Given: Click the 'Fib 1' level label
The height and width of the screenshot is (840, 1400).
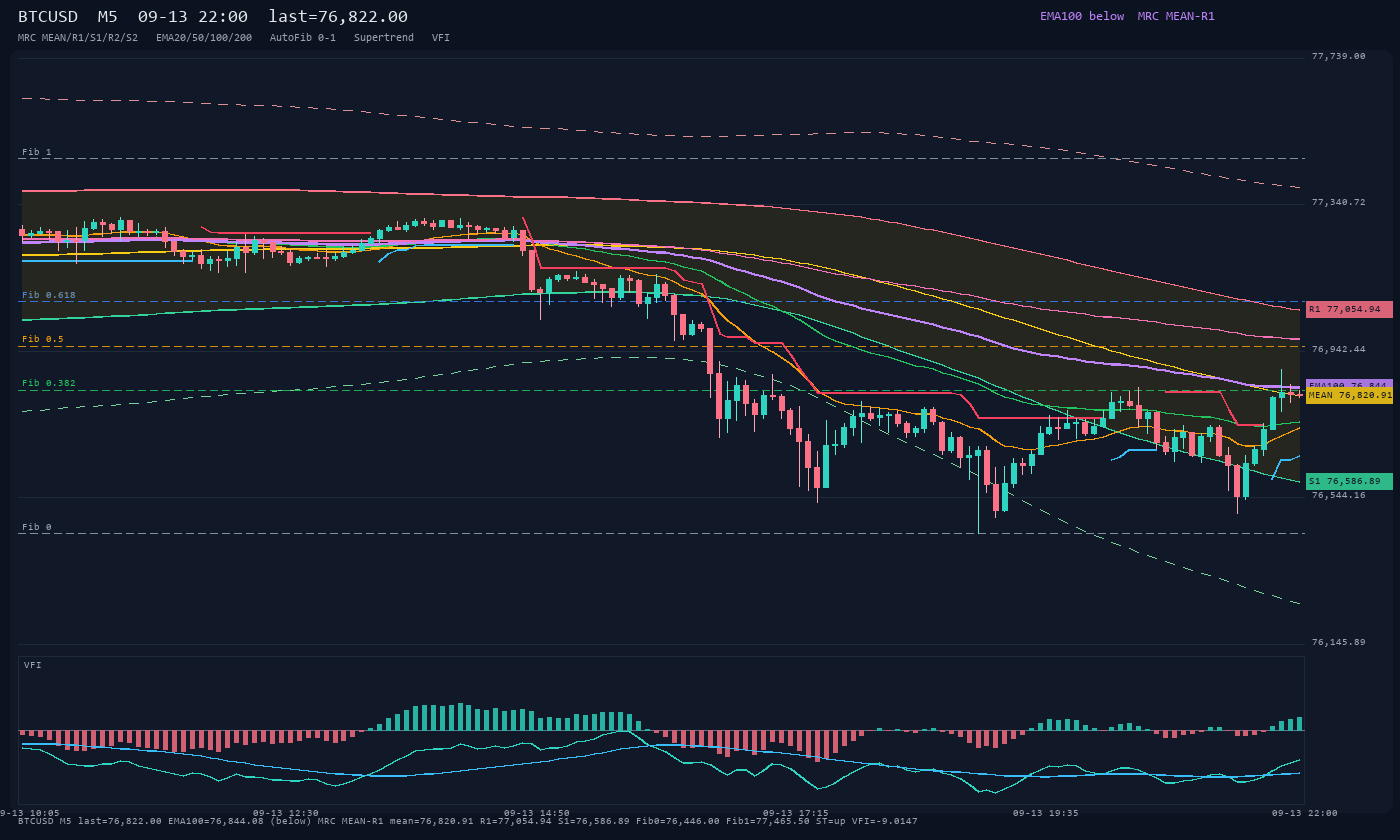Looking at the screenshot, I should click(37, 152).
